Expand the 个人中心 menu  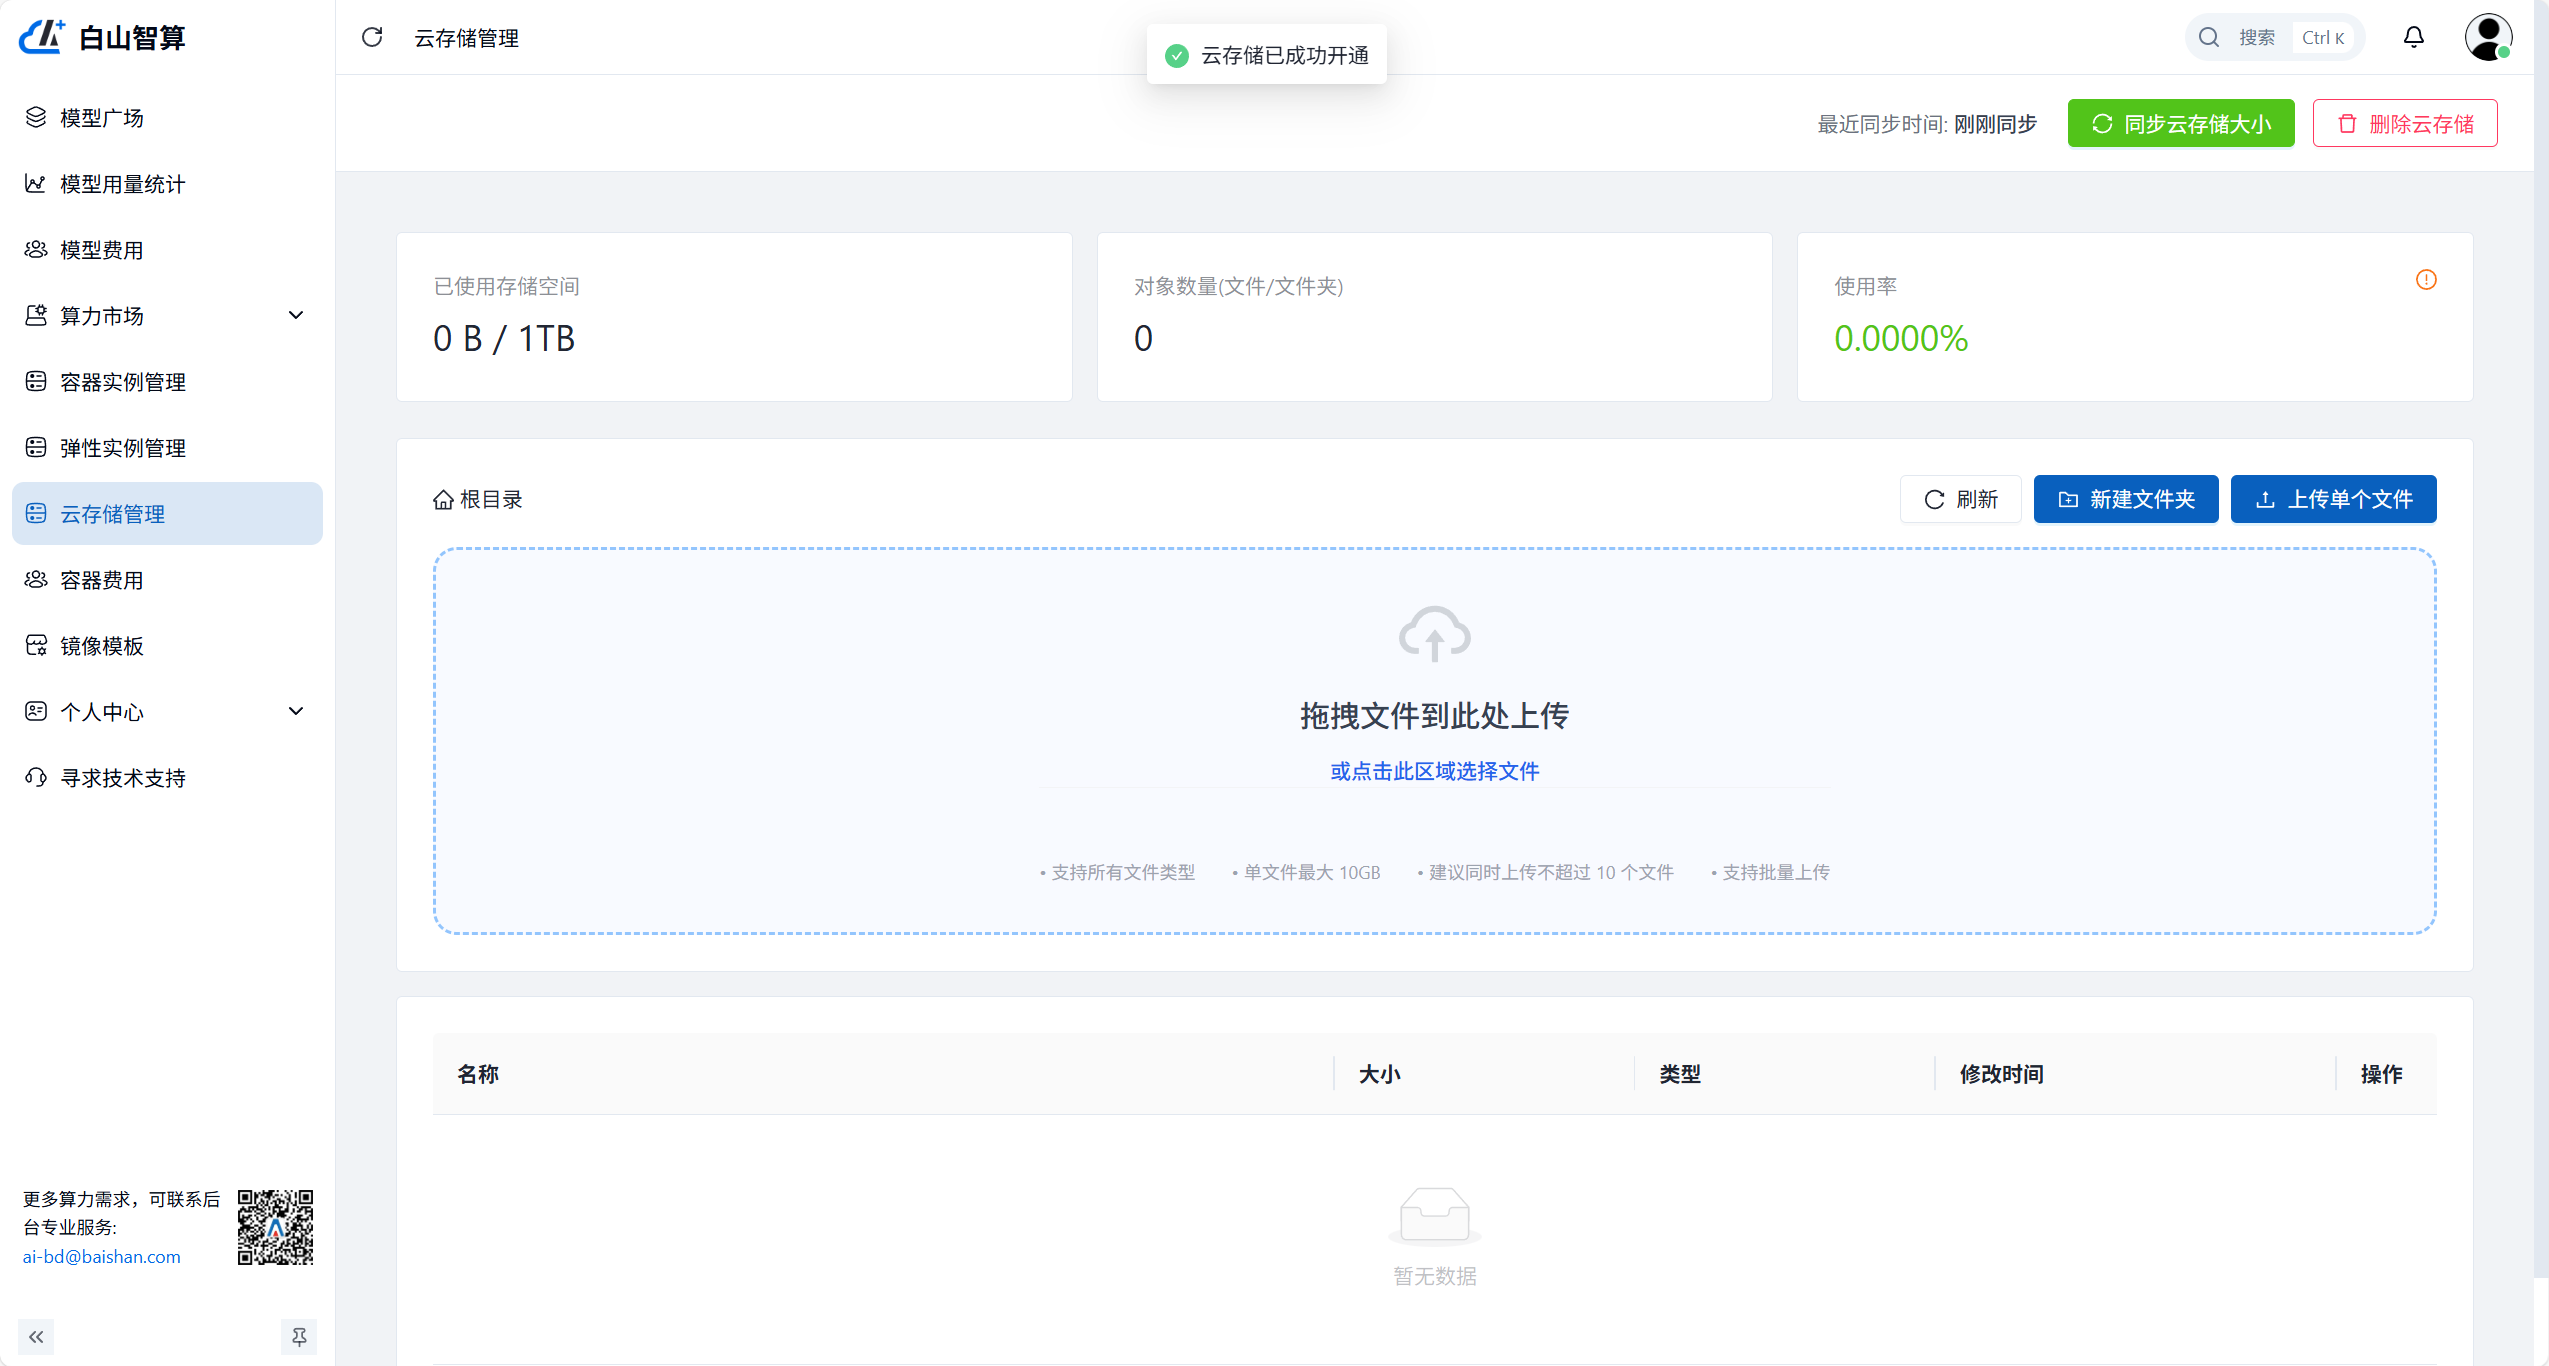click(x=101, y=711)
